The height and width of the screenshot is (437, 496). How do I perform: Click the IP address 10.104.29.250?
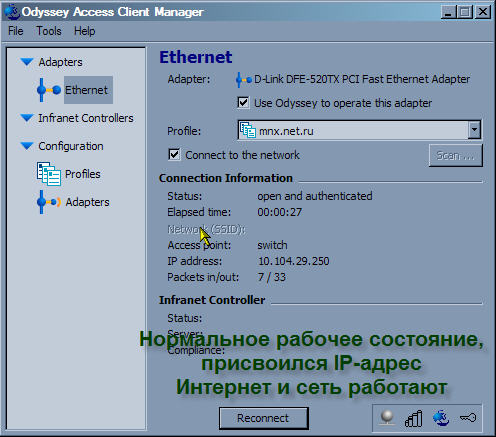(x=294, y=261)
